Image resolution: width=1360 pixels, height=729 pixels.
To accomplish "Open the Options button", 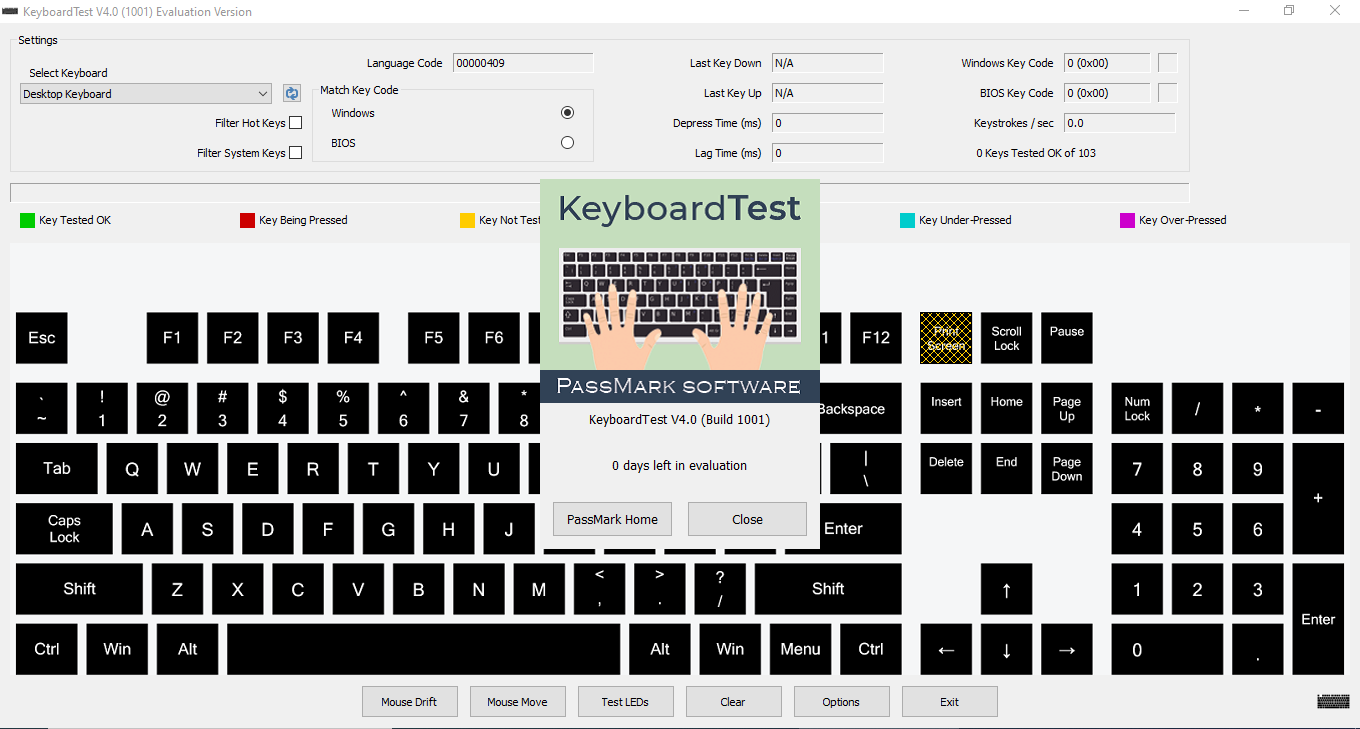I will [841, 702].
